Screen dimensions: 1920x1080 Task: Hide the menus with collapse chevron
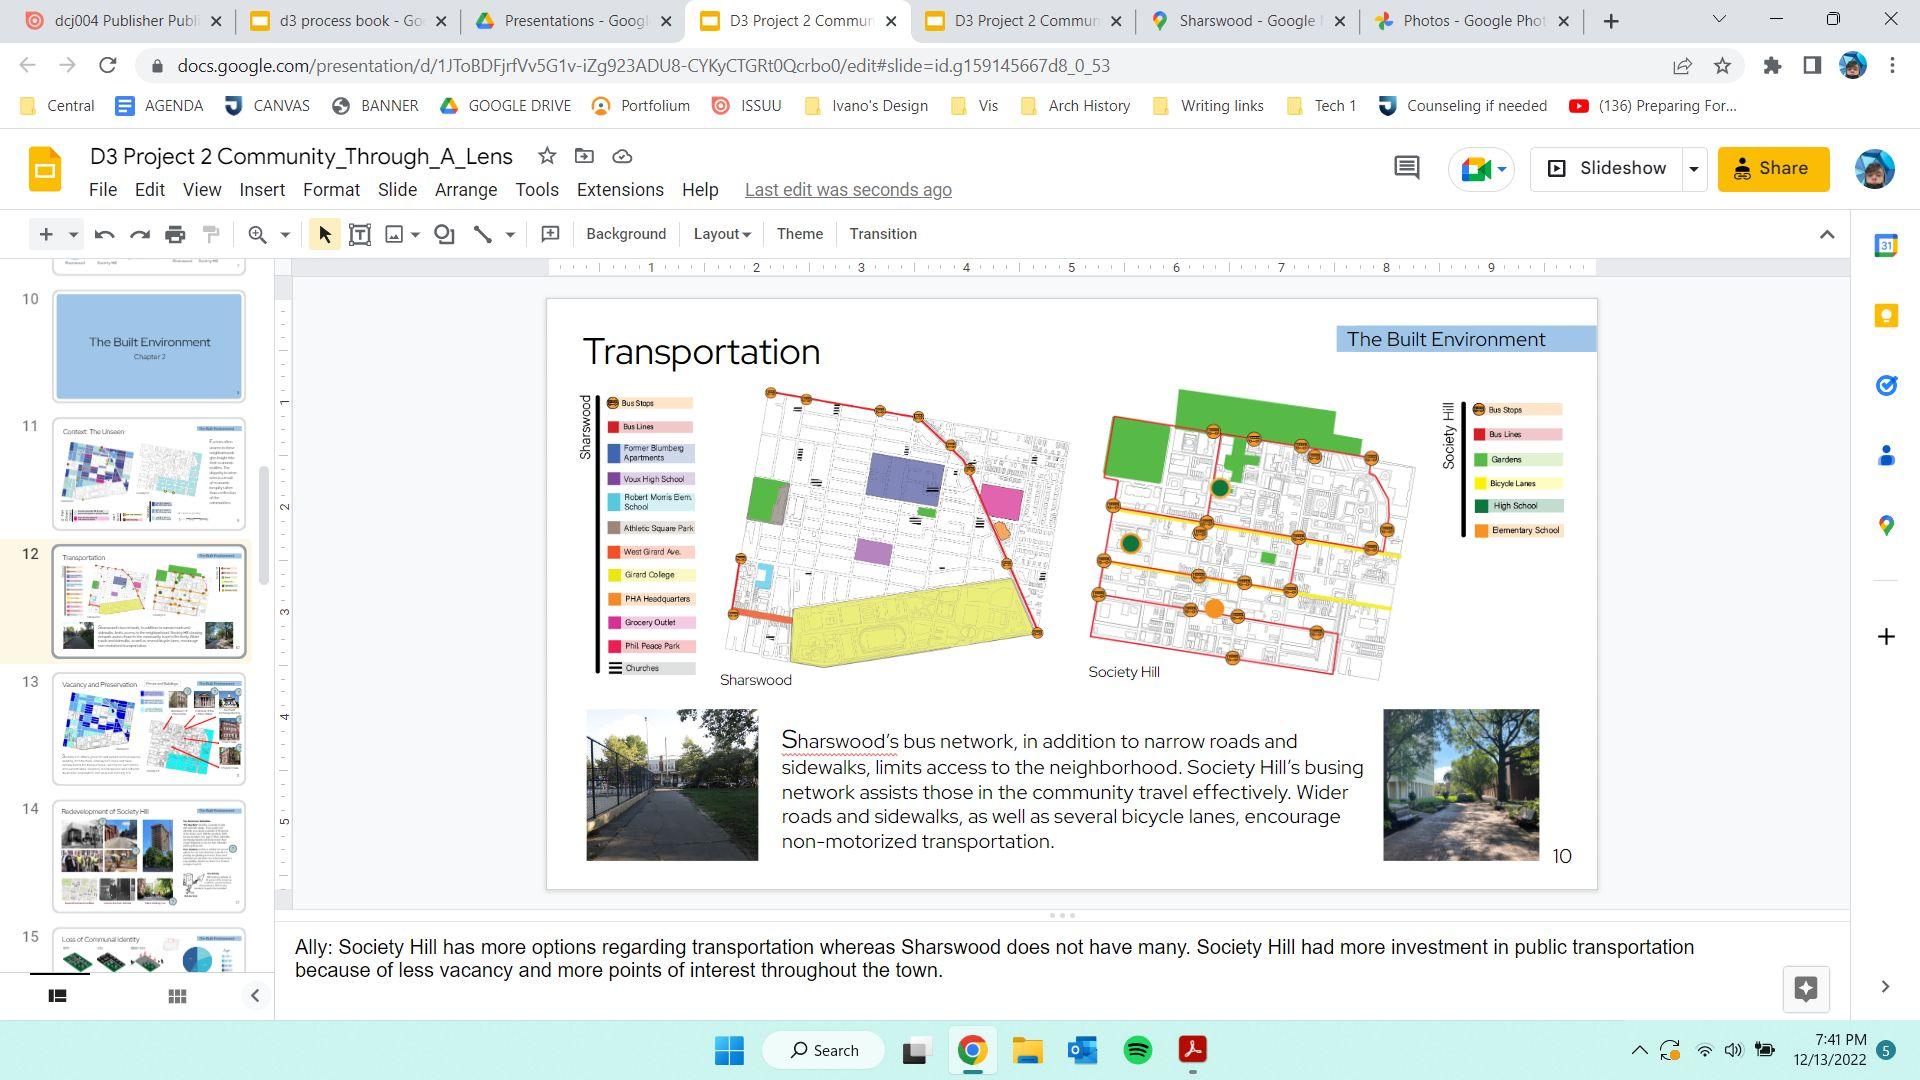coord(1827,234)
